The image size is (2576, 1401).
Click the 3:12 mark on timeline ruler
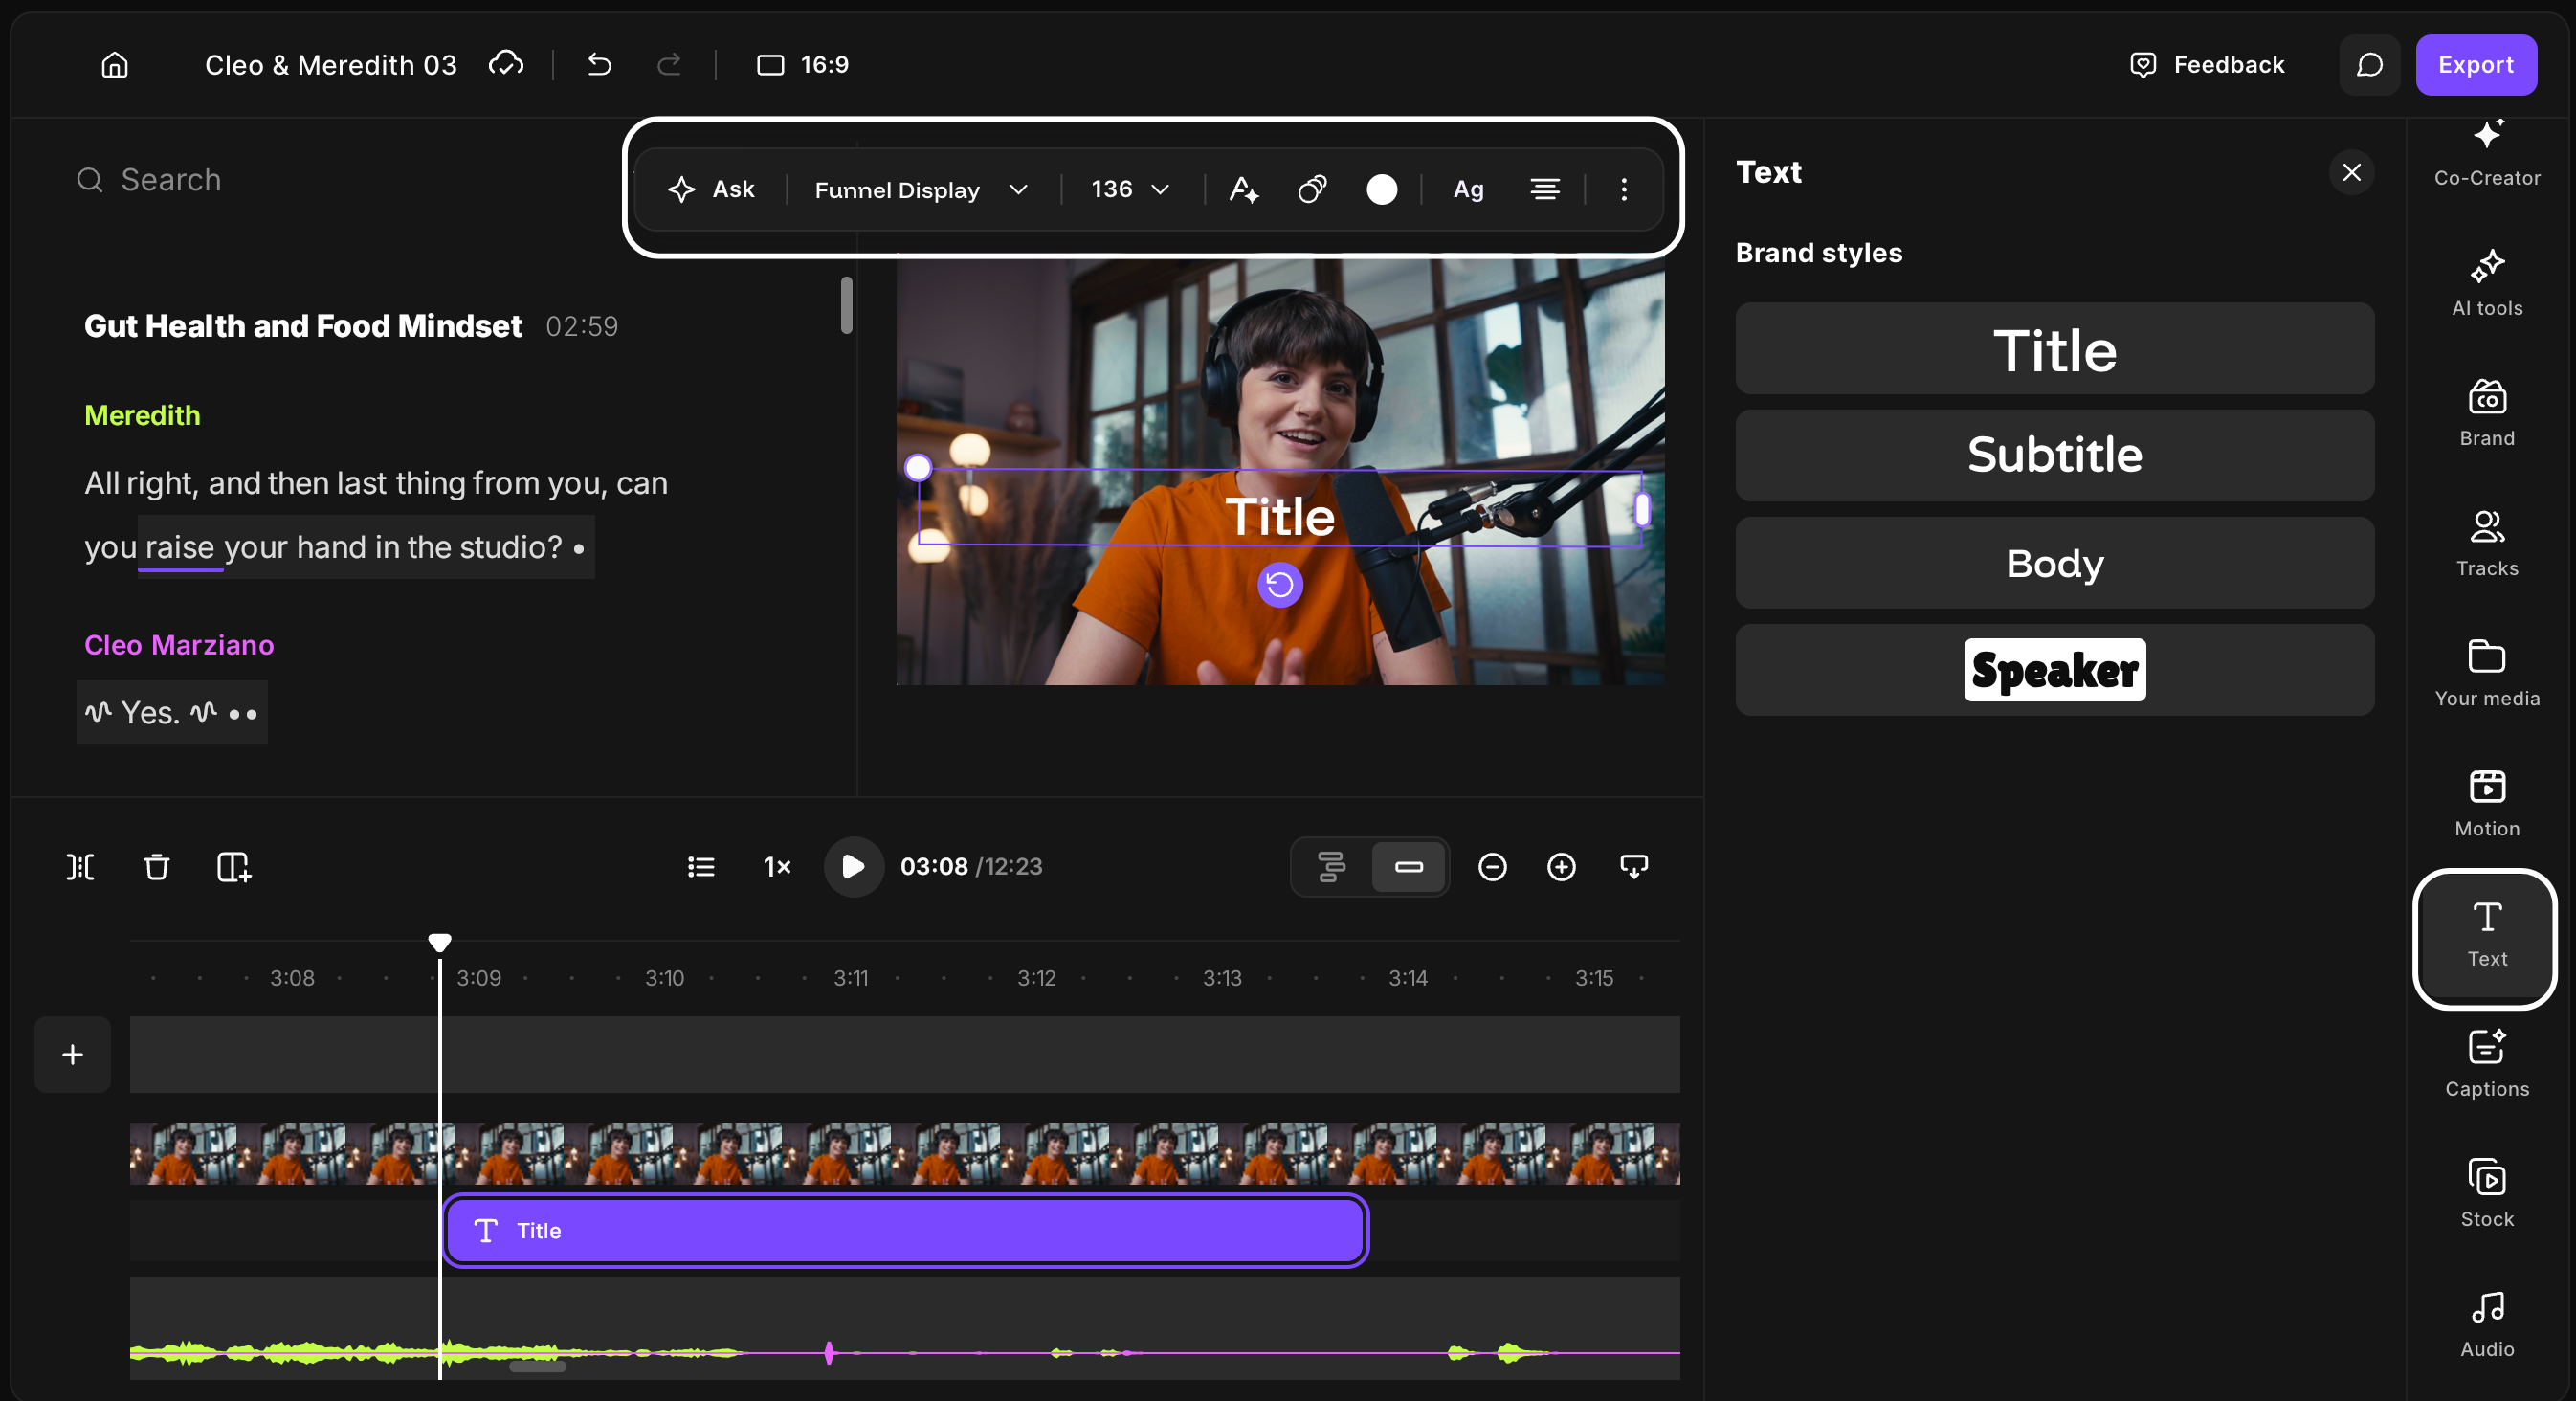1036,978
